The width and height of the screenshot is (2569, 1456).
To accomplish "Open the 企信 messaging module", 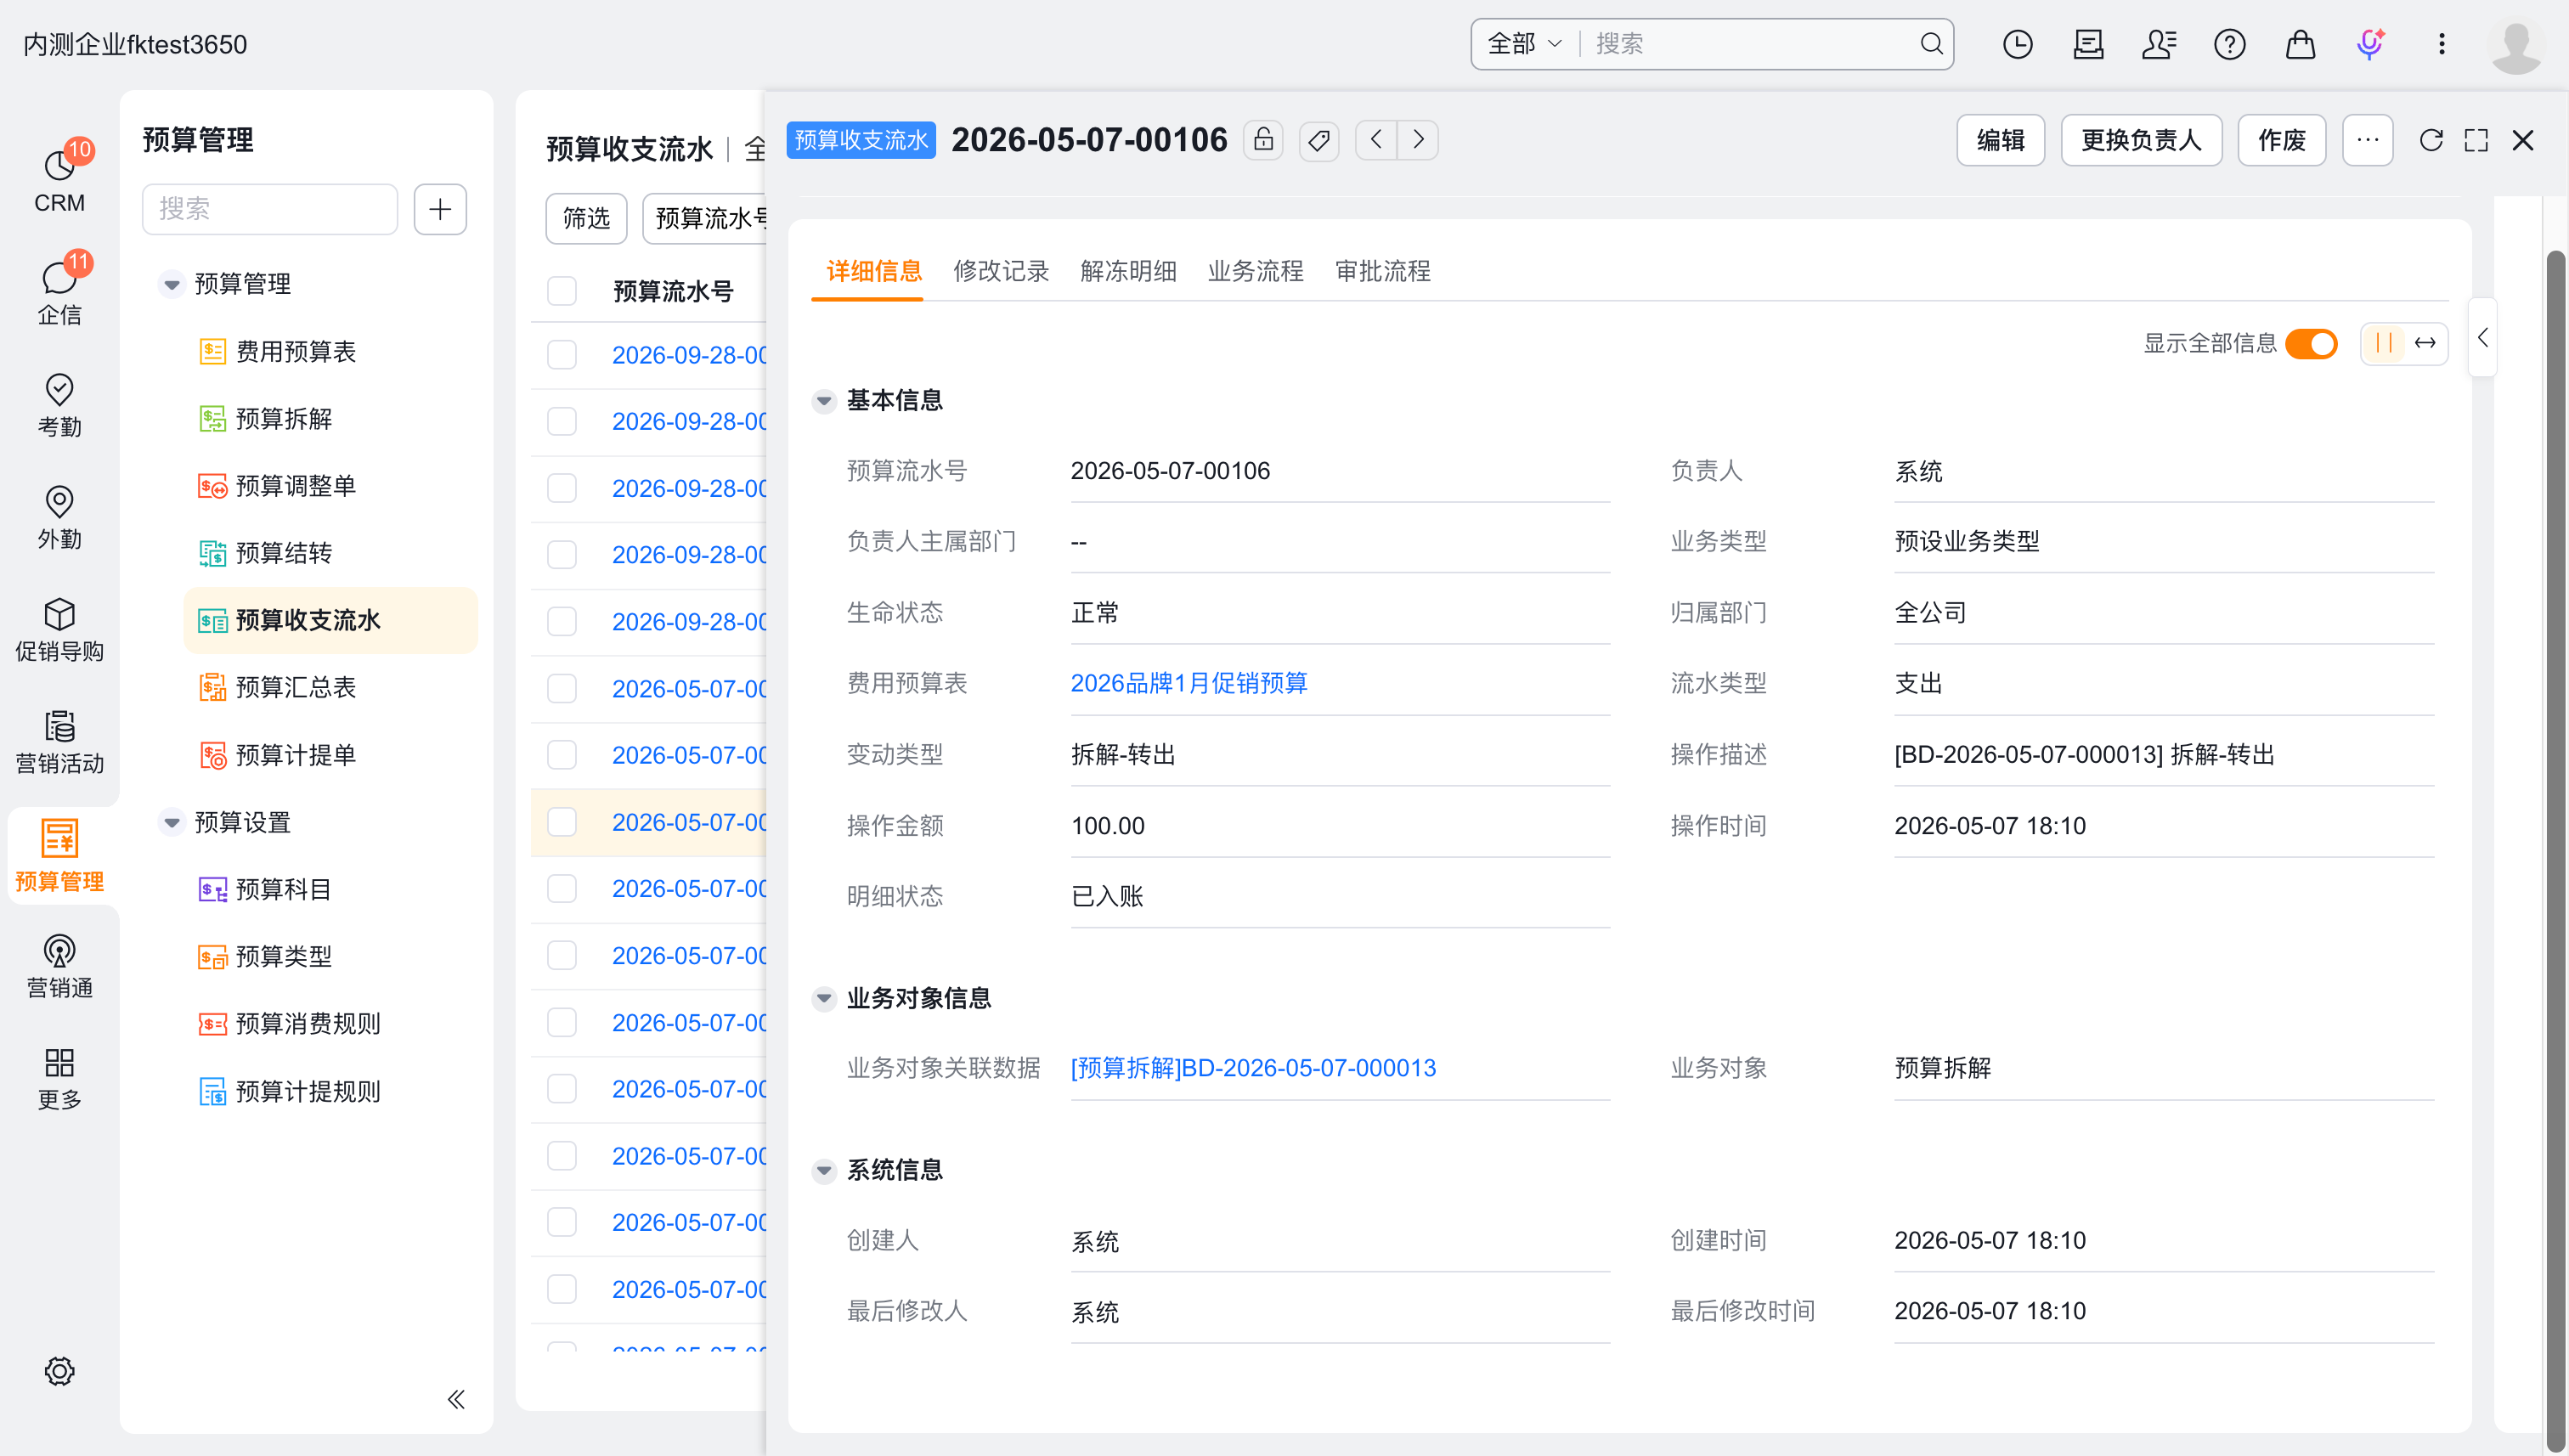I will pos(59,292).
